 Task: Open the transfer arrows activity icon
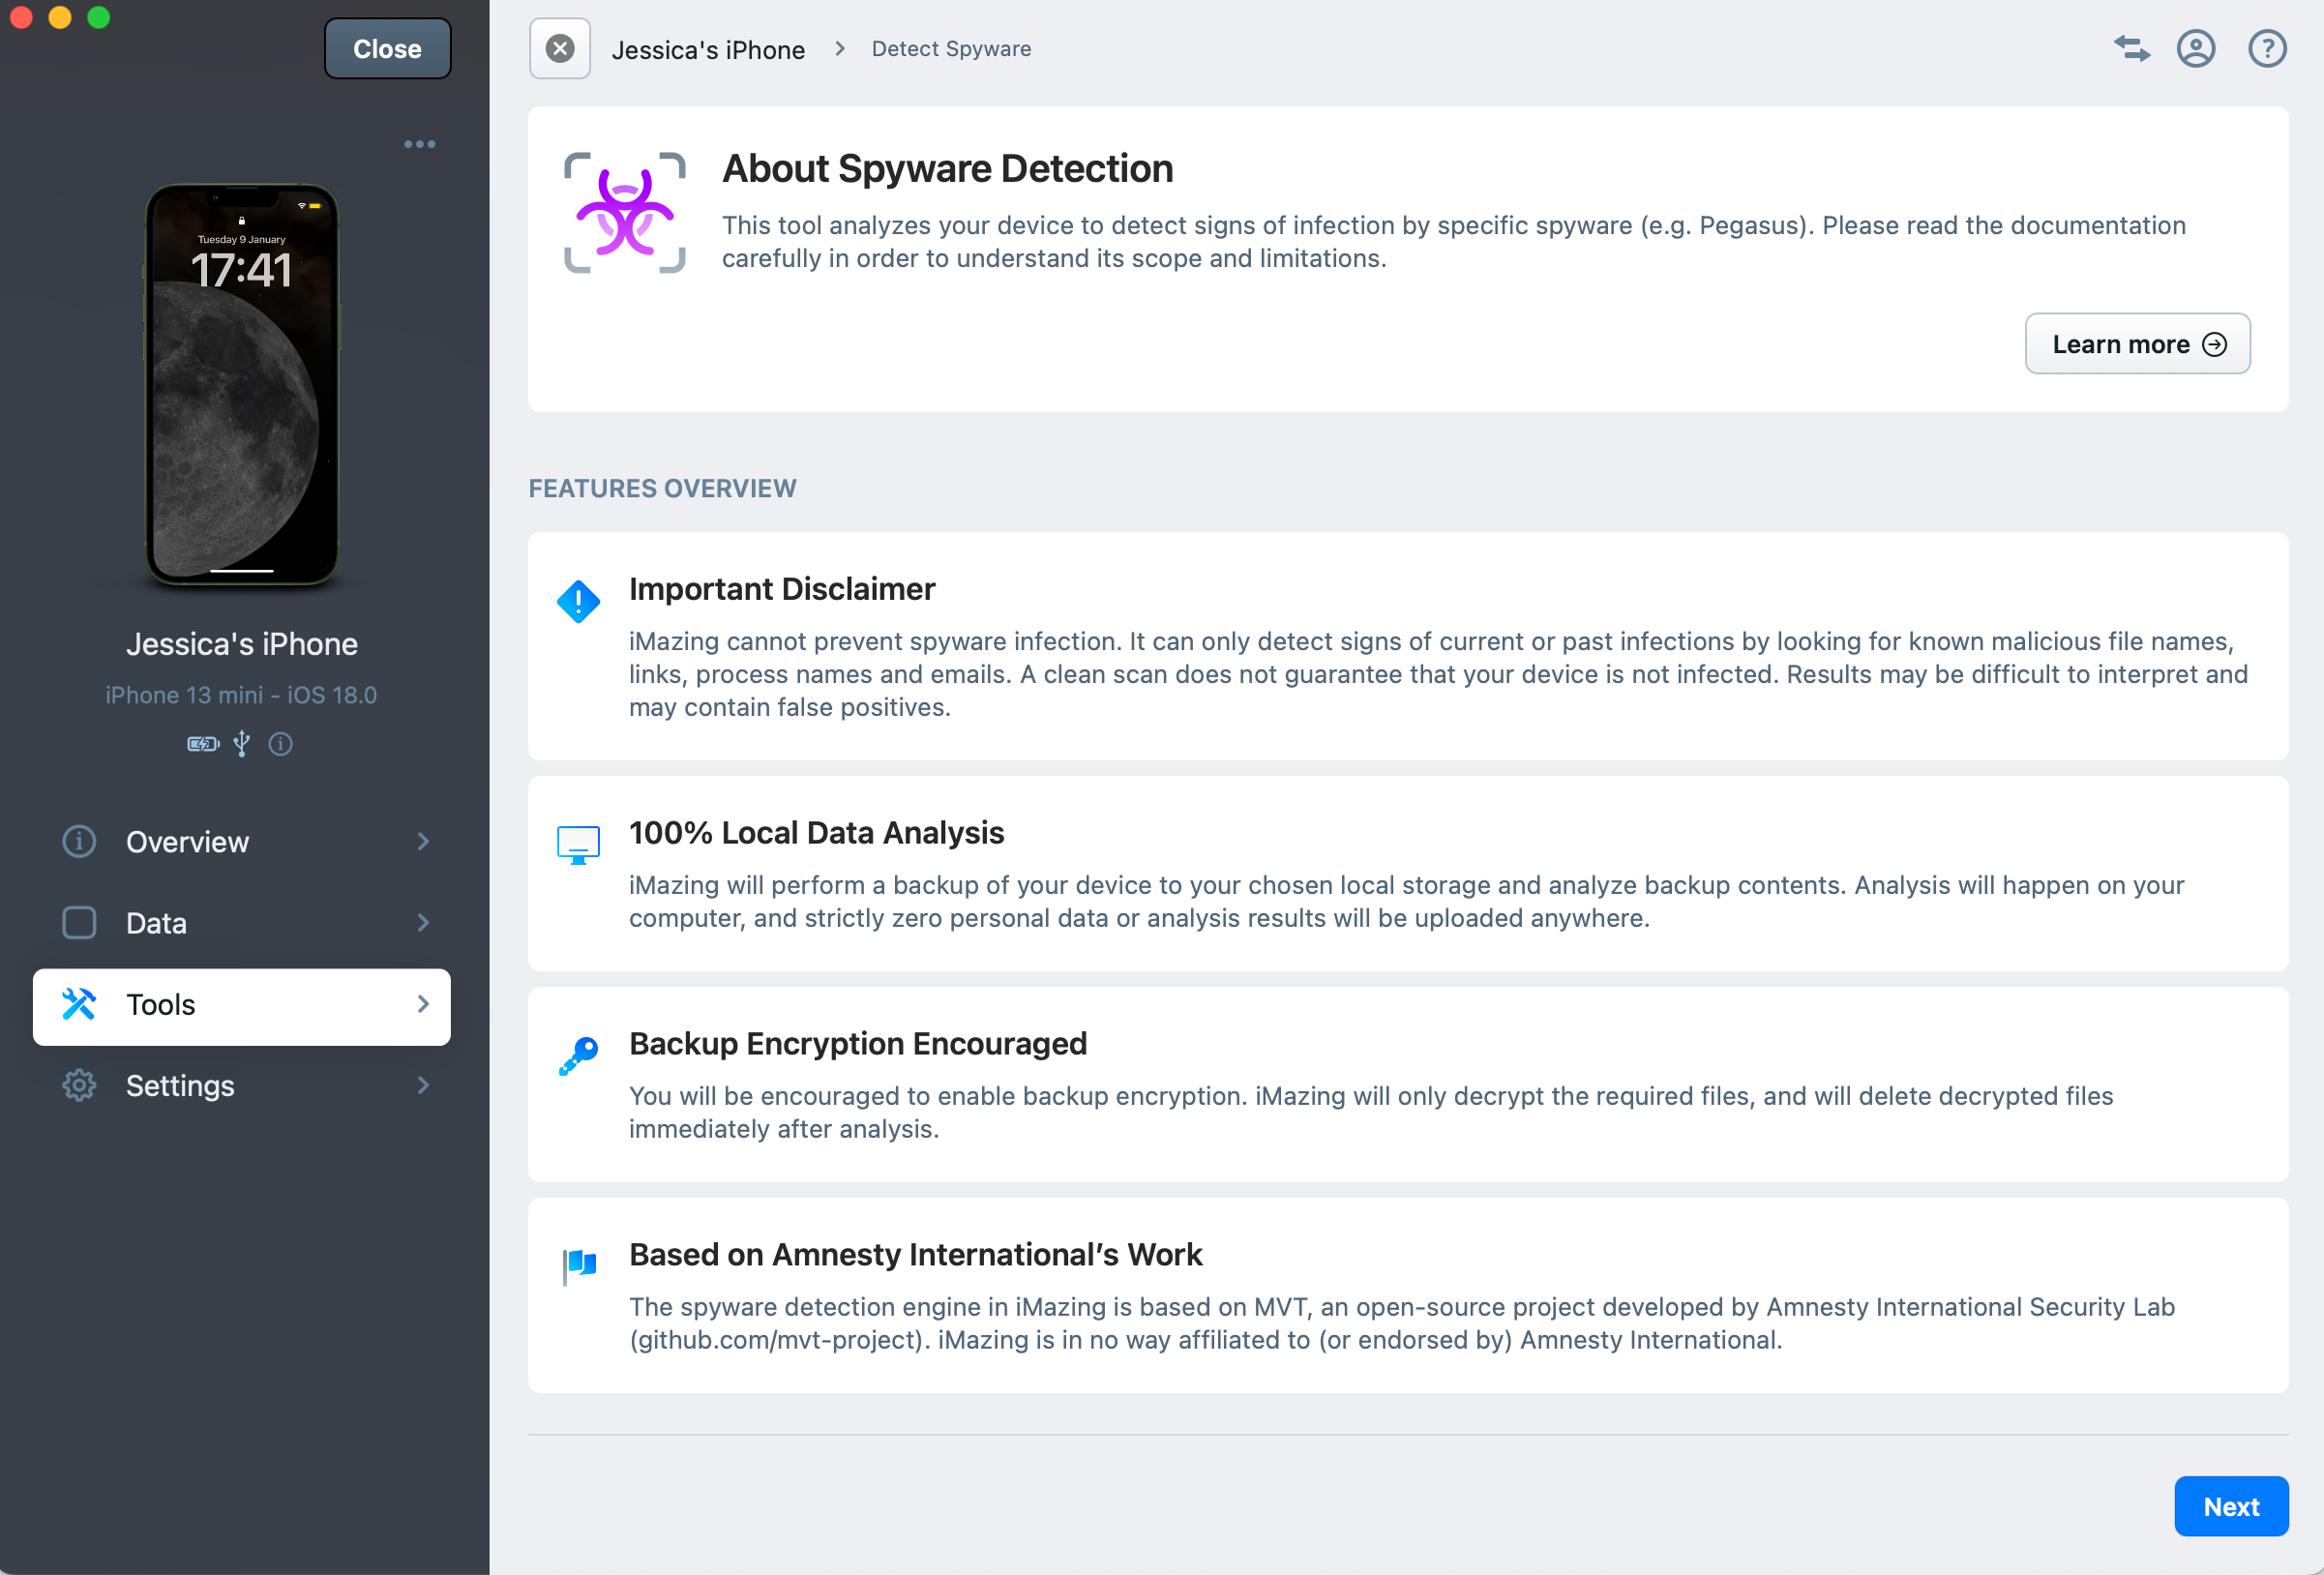(2131, 48)
